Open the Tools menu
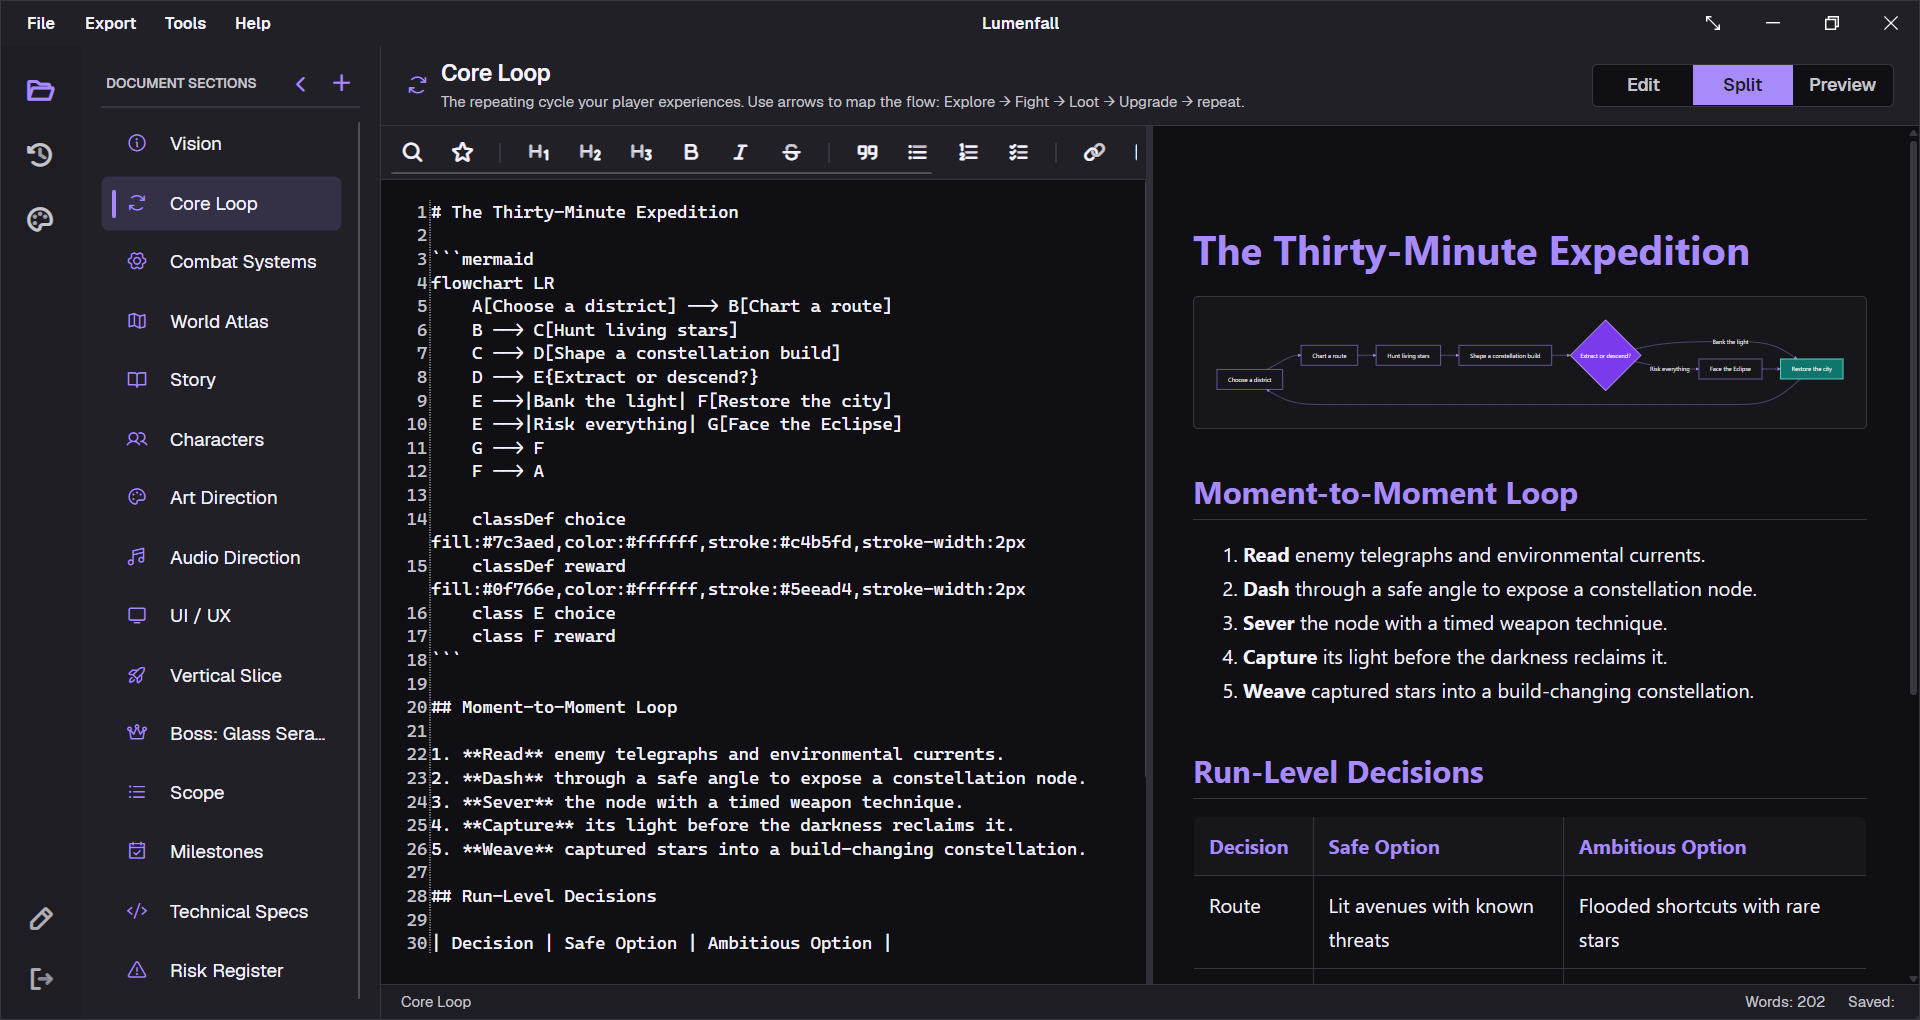The image size is (1920, 1020). [185, 23]
